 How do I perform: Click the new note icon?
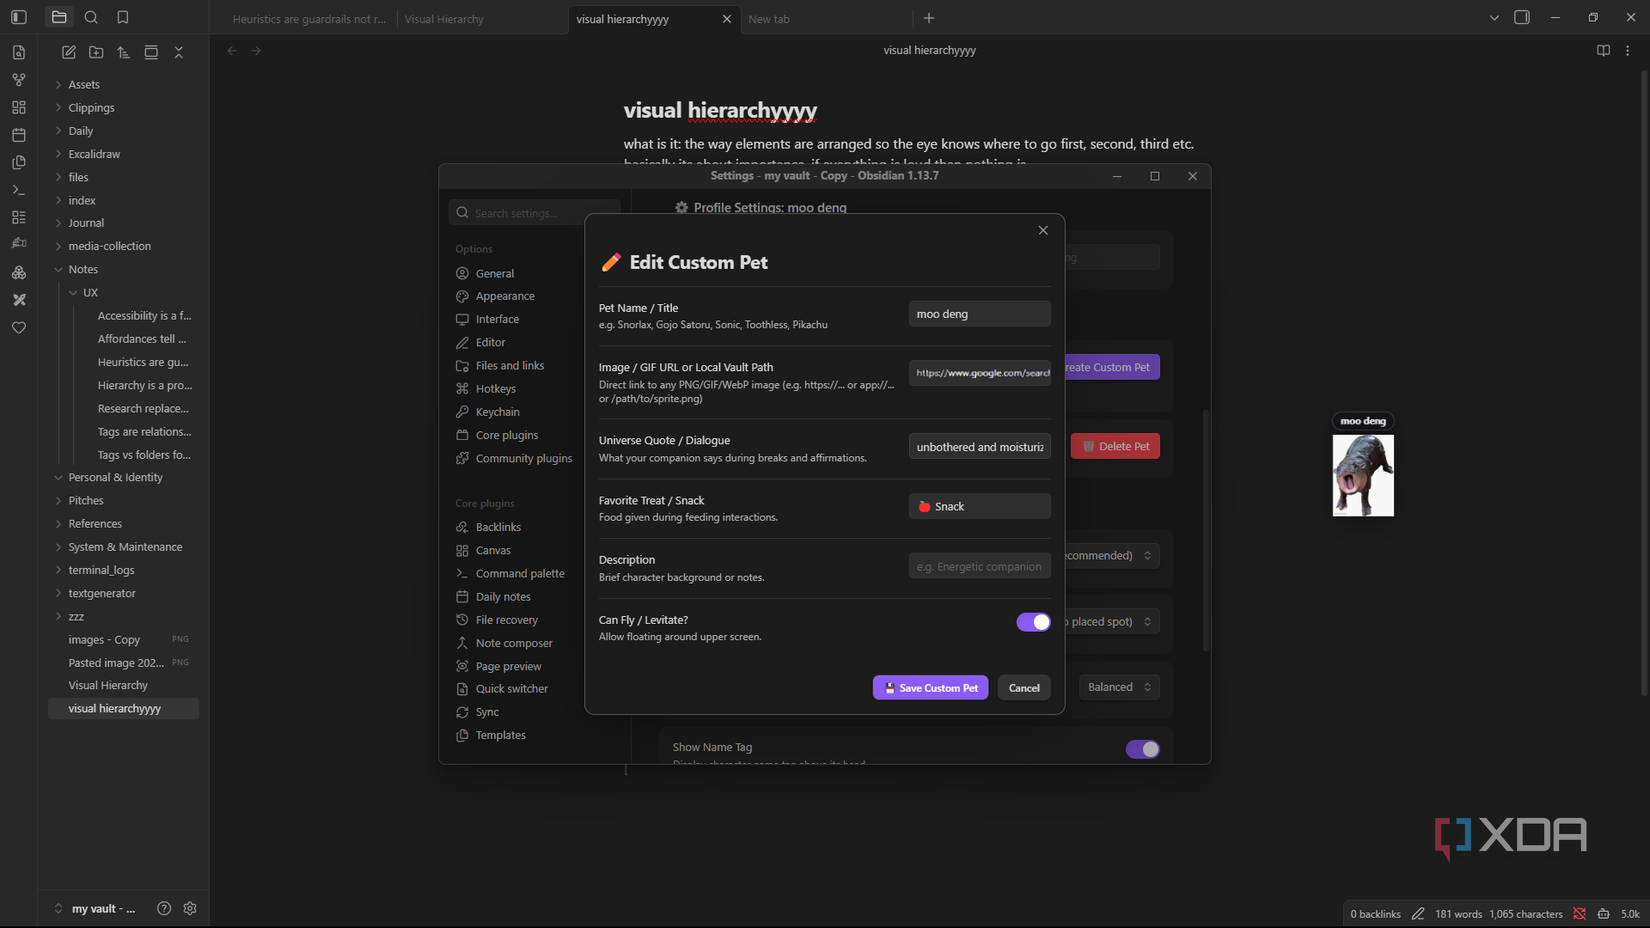point(69,52)
